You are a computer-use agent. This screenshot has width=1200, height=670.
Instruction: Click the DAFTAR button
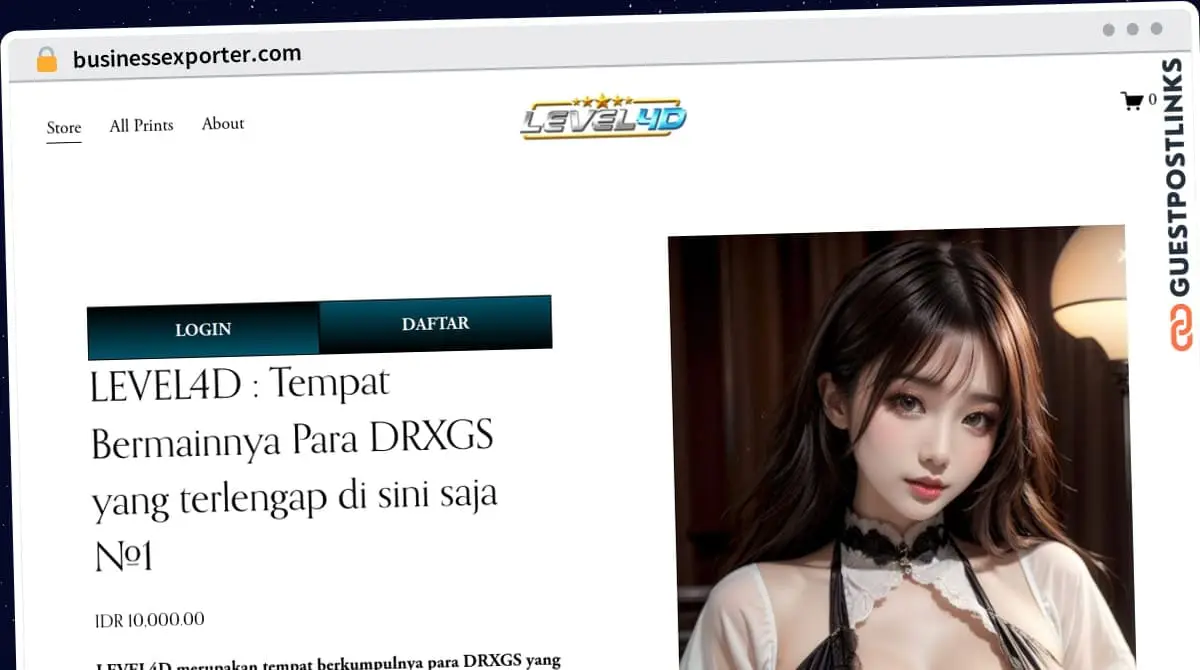[436, 323]
